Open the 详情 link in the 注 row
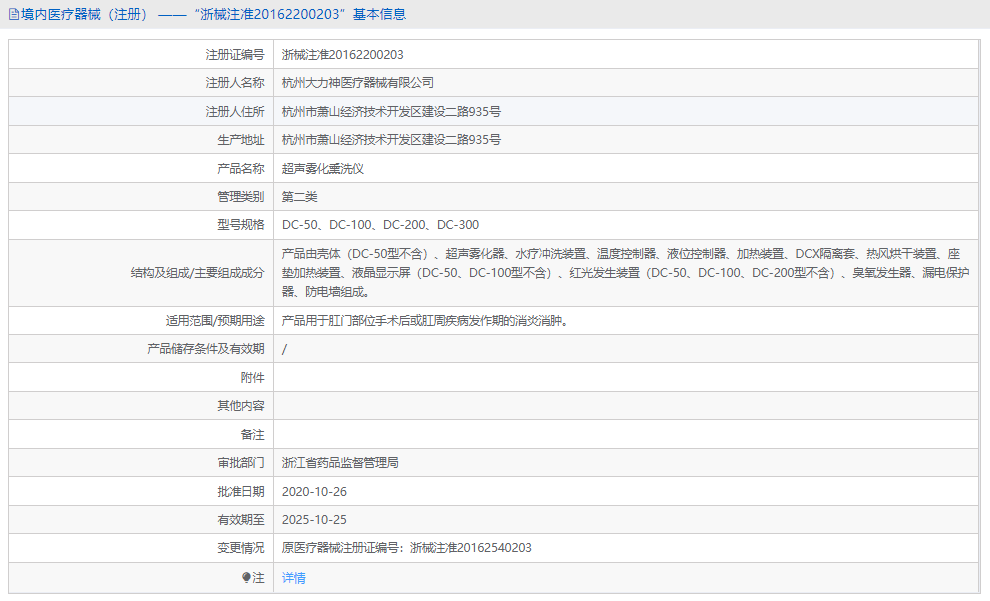Image resolution: width=990 pixels, height=601 pixels. [294, 578]
